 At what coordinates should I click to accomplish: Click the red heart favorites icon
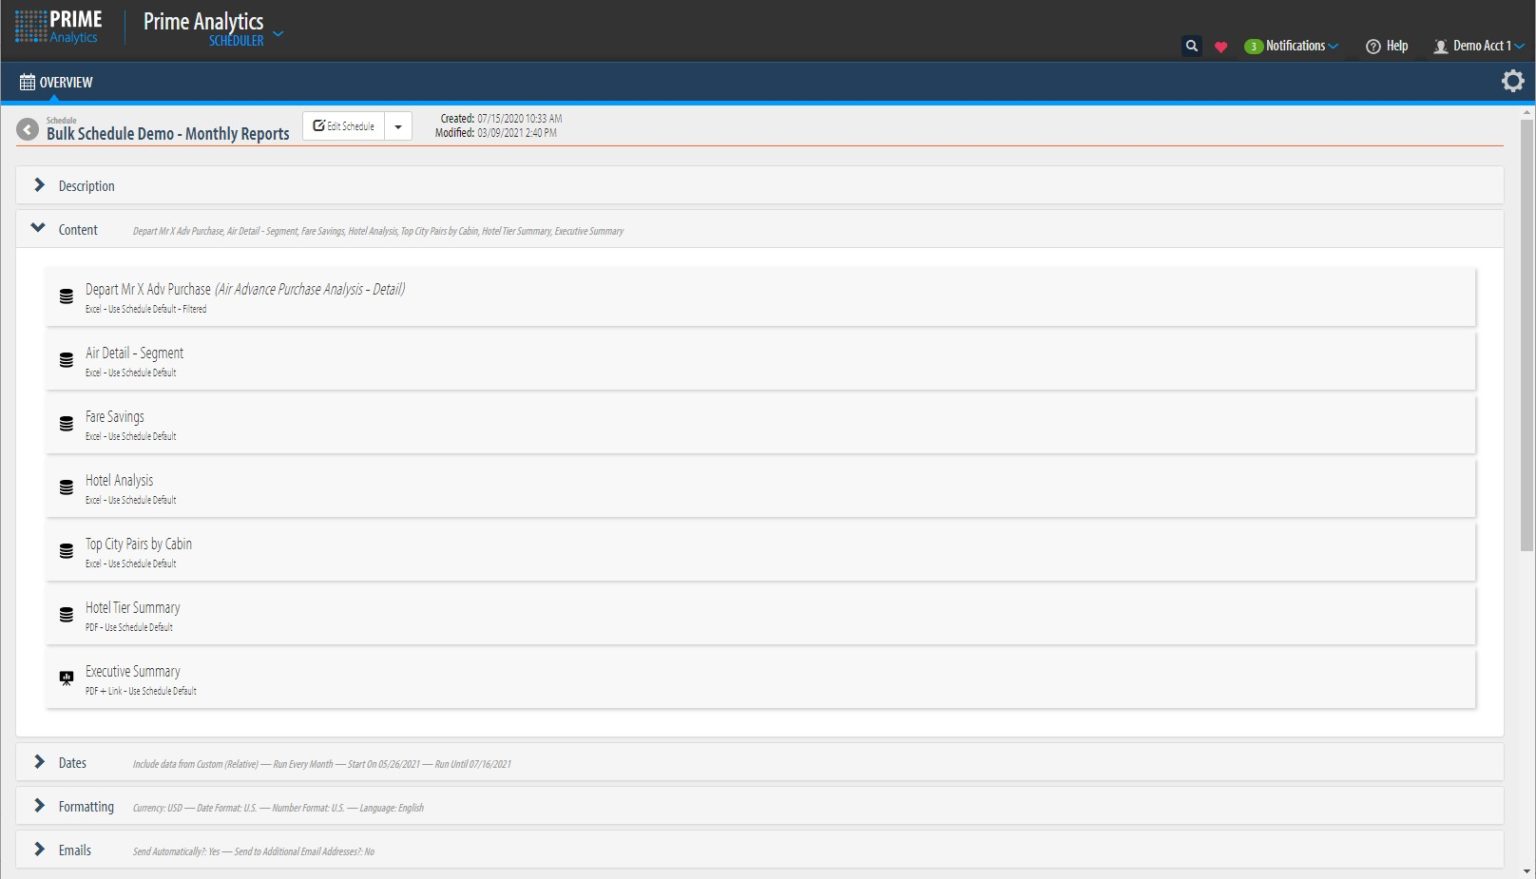click(x=1221, y=47)
